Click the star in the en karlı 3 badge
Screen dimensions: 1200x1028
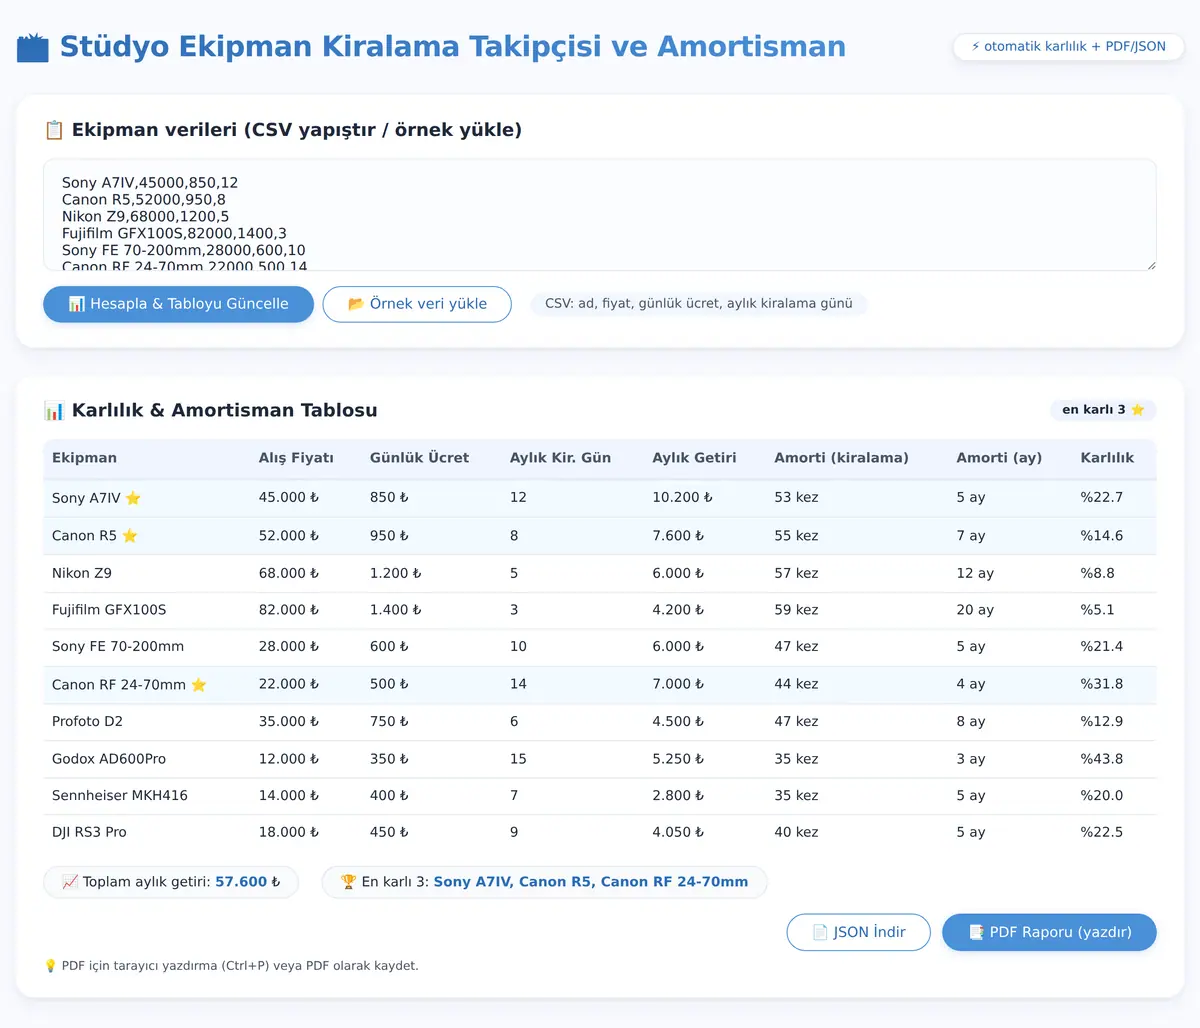1137,410
